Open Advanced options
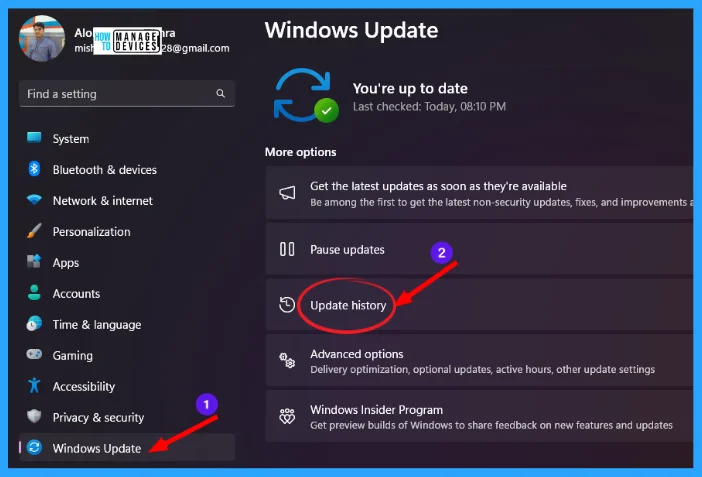Image resolution: width=702 pixels, height=477 pixels. click(479, 360)
